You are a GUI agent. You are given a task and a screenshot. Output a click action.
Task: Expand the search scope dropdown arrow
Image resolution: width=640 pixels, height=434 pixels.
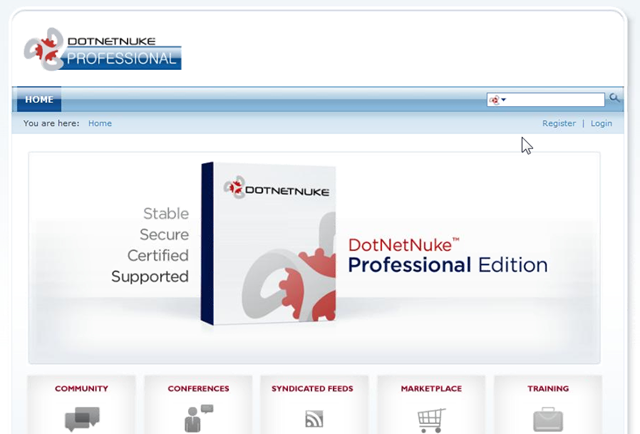coord(504,100)
